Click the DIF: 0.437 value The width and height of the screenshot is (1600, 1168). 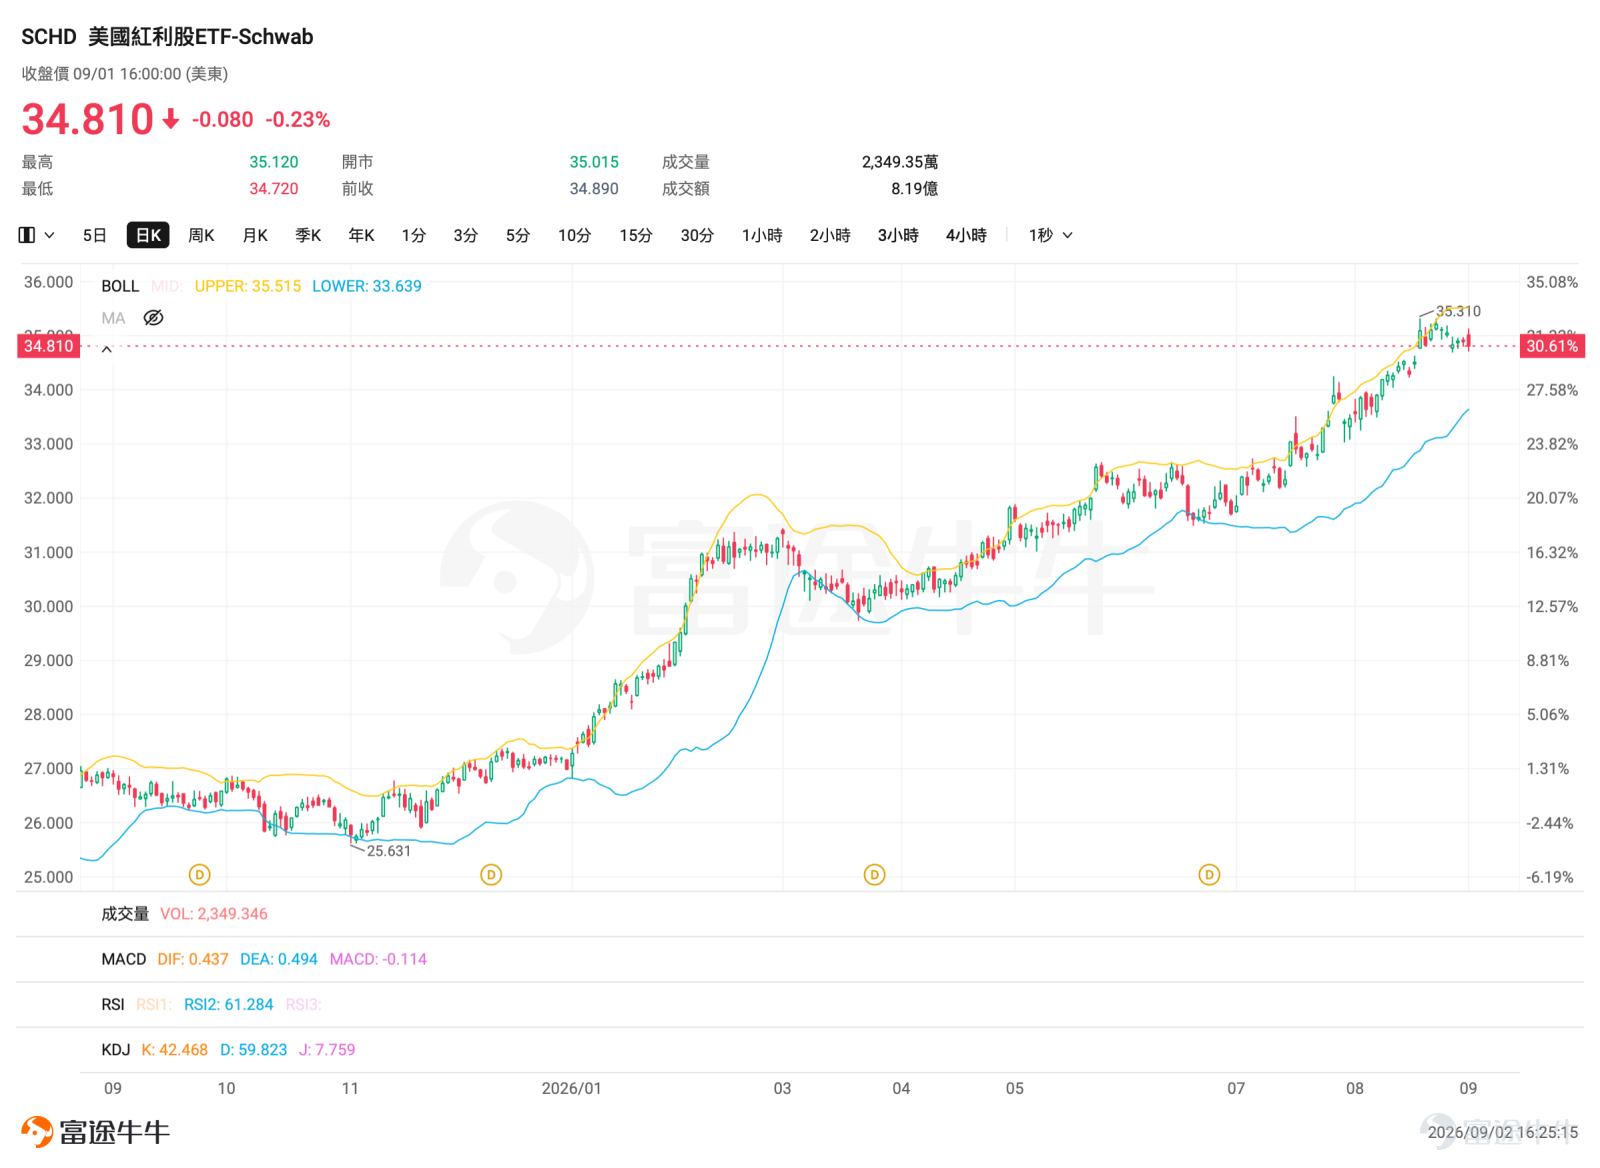click(193, 959)
